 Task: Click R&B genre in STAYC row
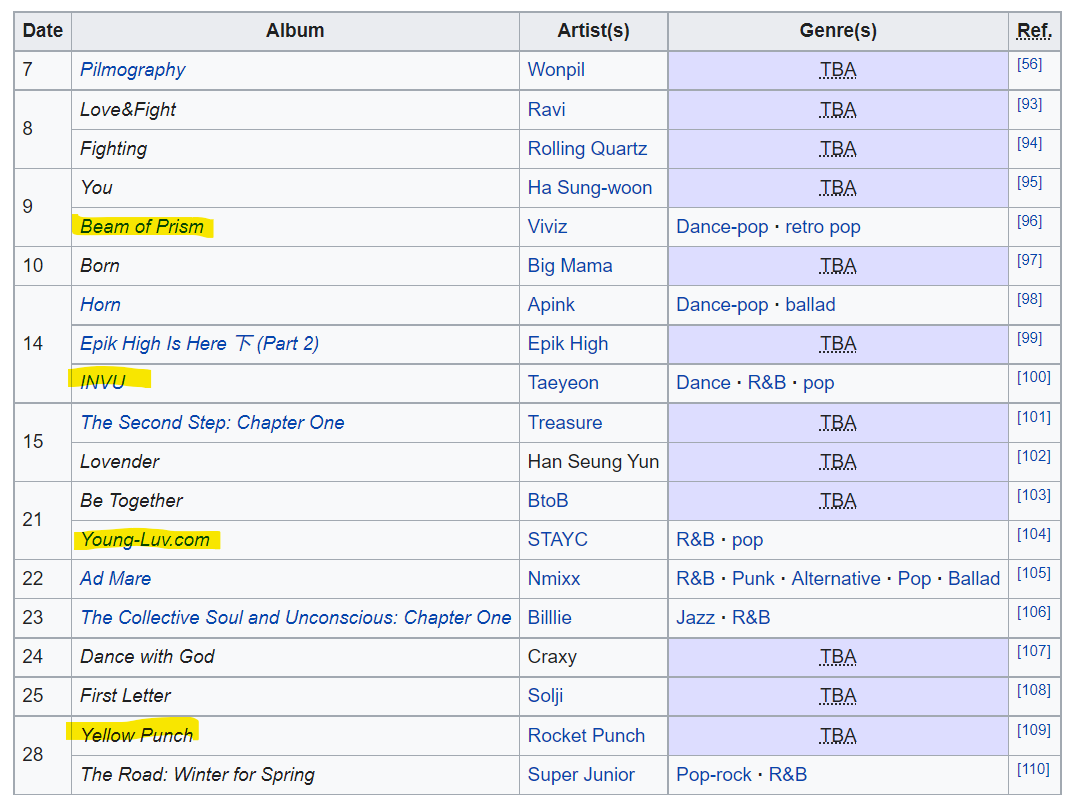coord(695,539)
